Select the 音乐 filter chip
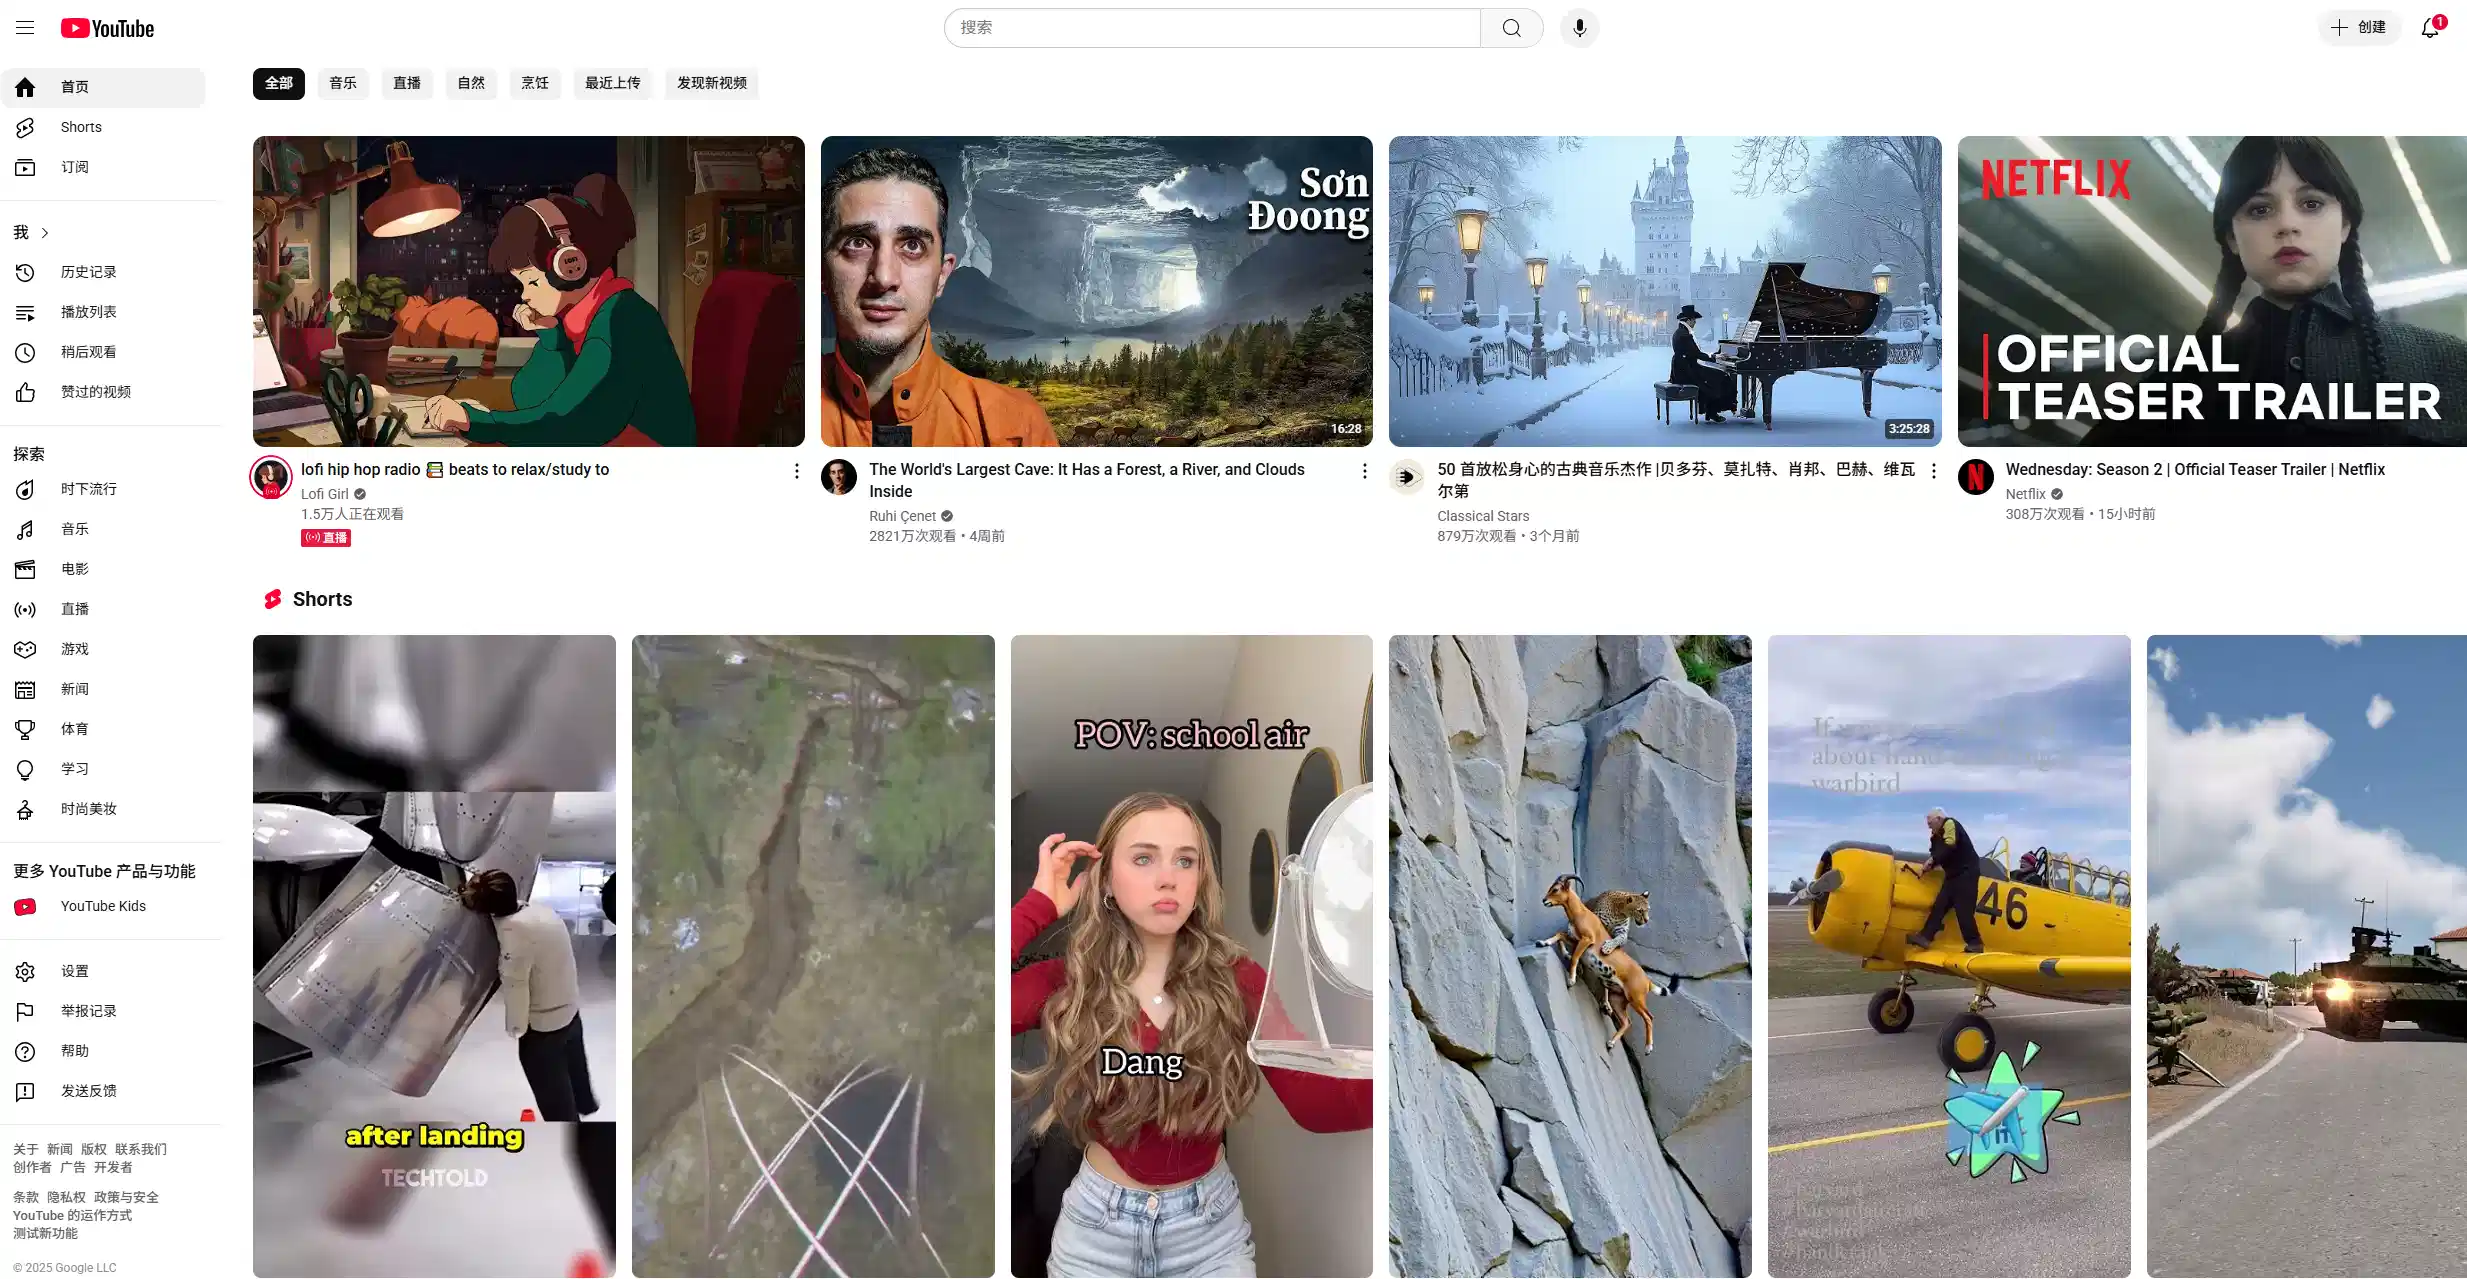 [x=342, y=83]
